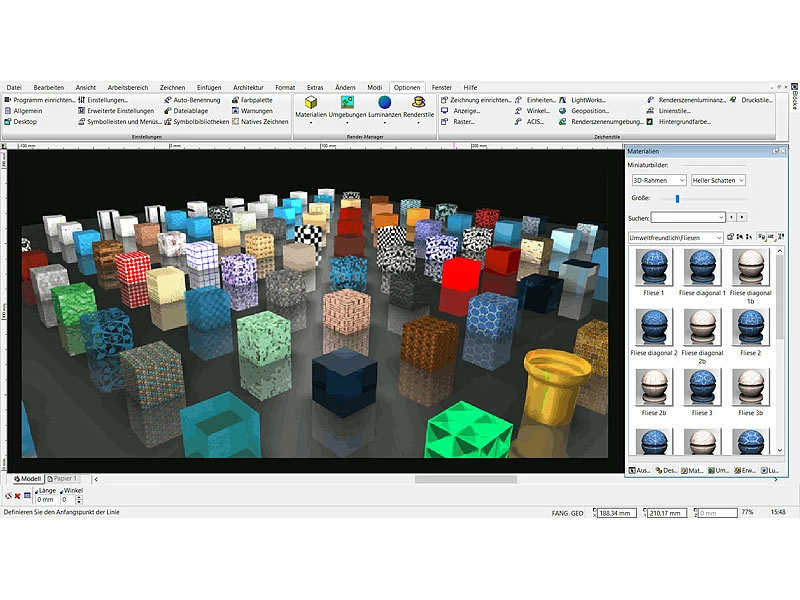Click the Renderstile teapot icon
This screenshot has height=600, width=800.
(419, 103)
